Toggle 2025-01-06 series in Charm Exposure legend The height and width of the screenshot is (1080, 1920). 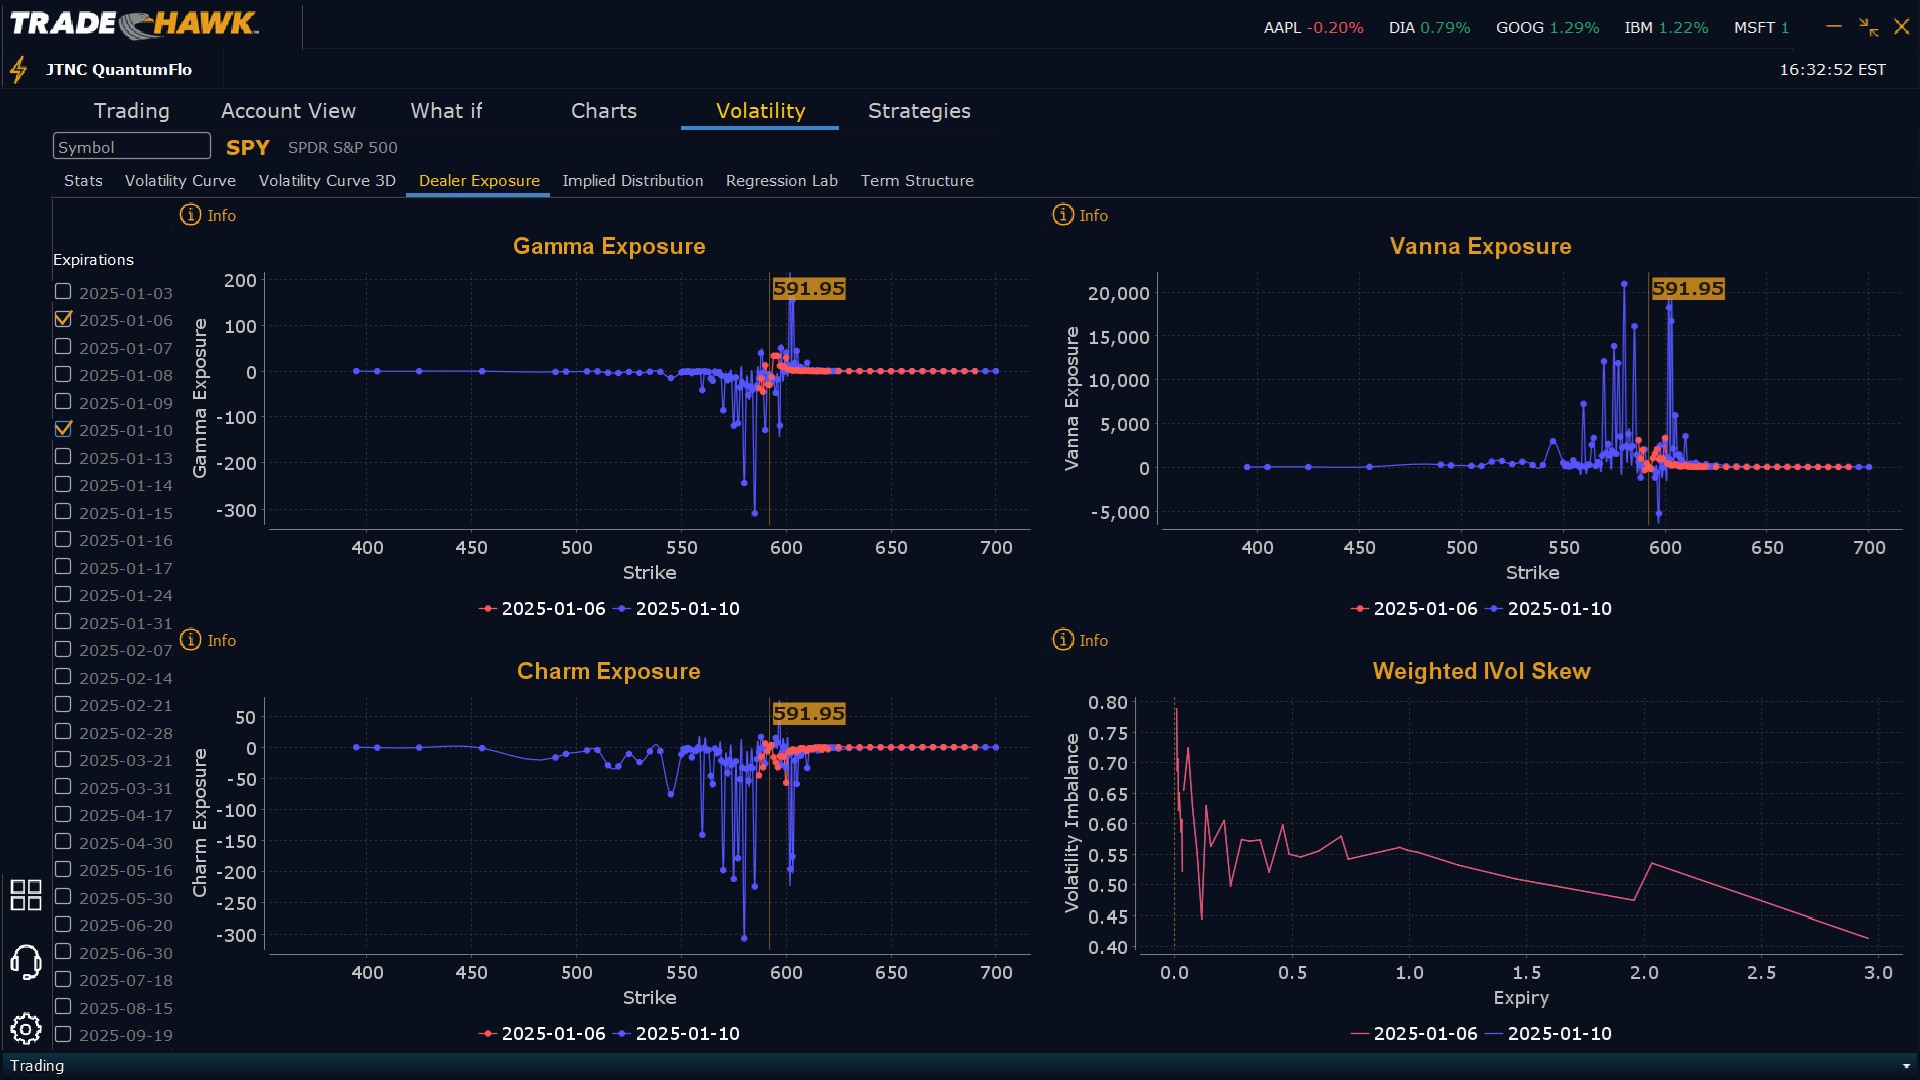click(542, 1034)
